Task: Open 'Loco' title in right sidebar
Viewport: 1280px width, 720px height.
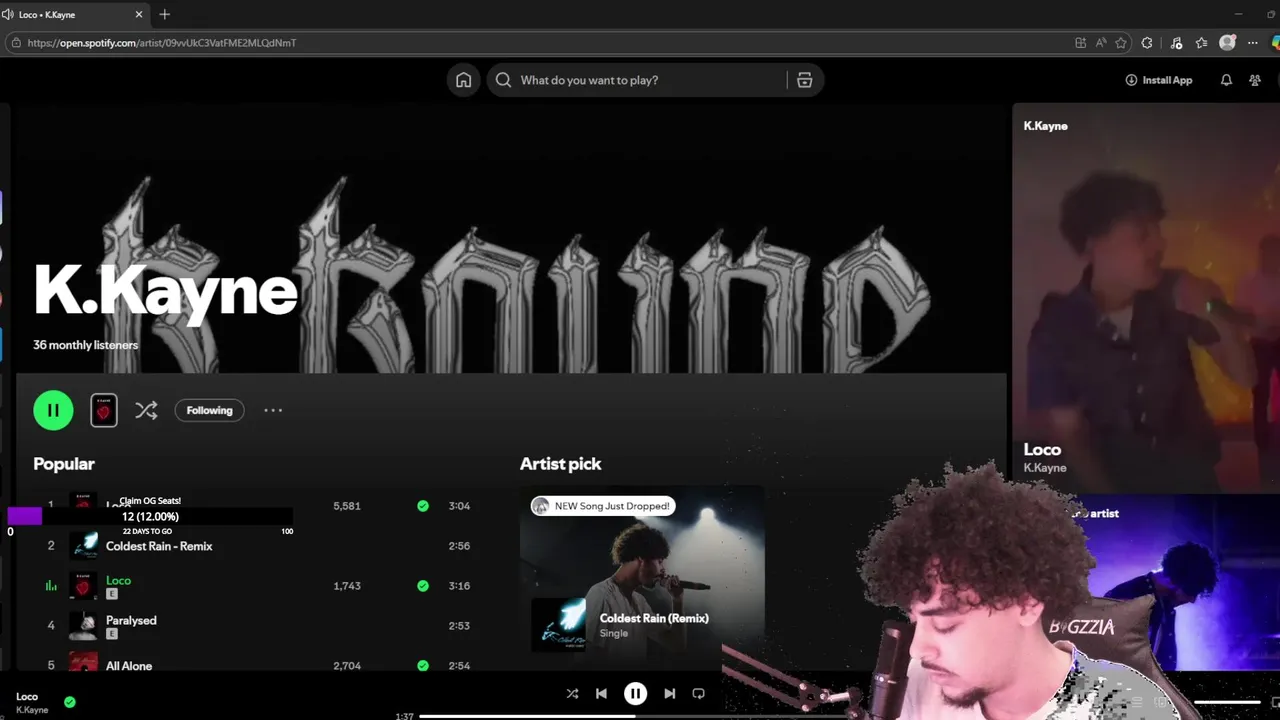Action: [x=1042, y=450]
